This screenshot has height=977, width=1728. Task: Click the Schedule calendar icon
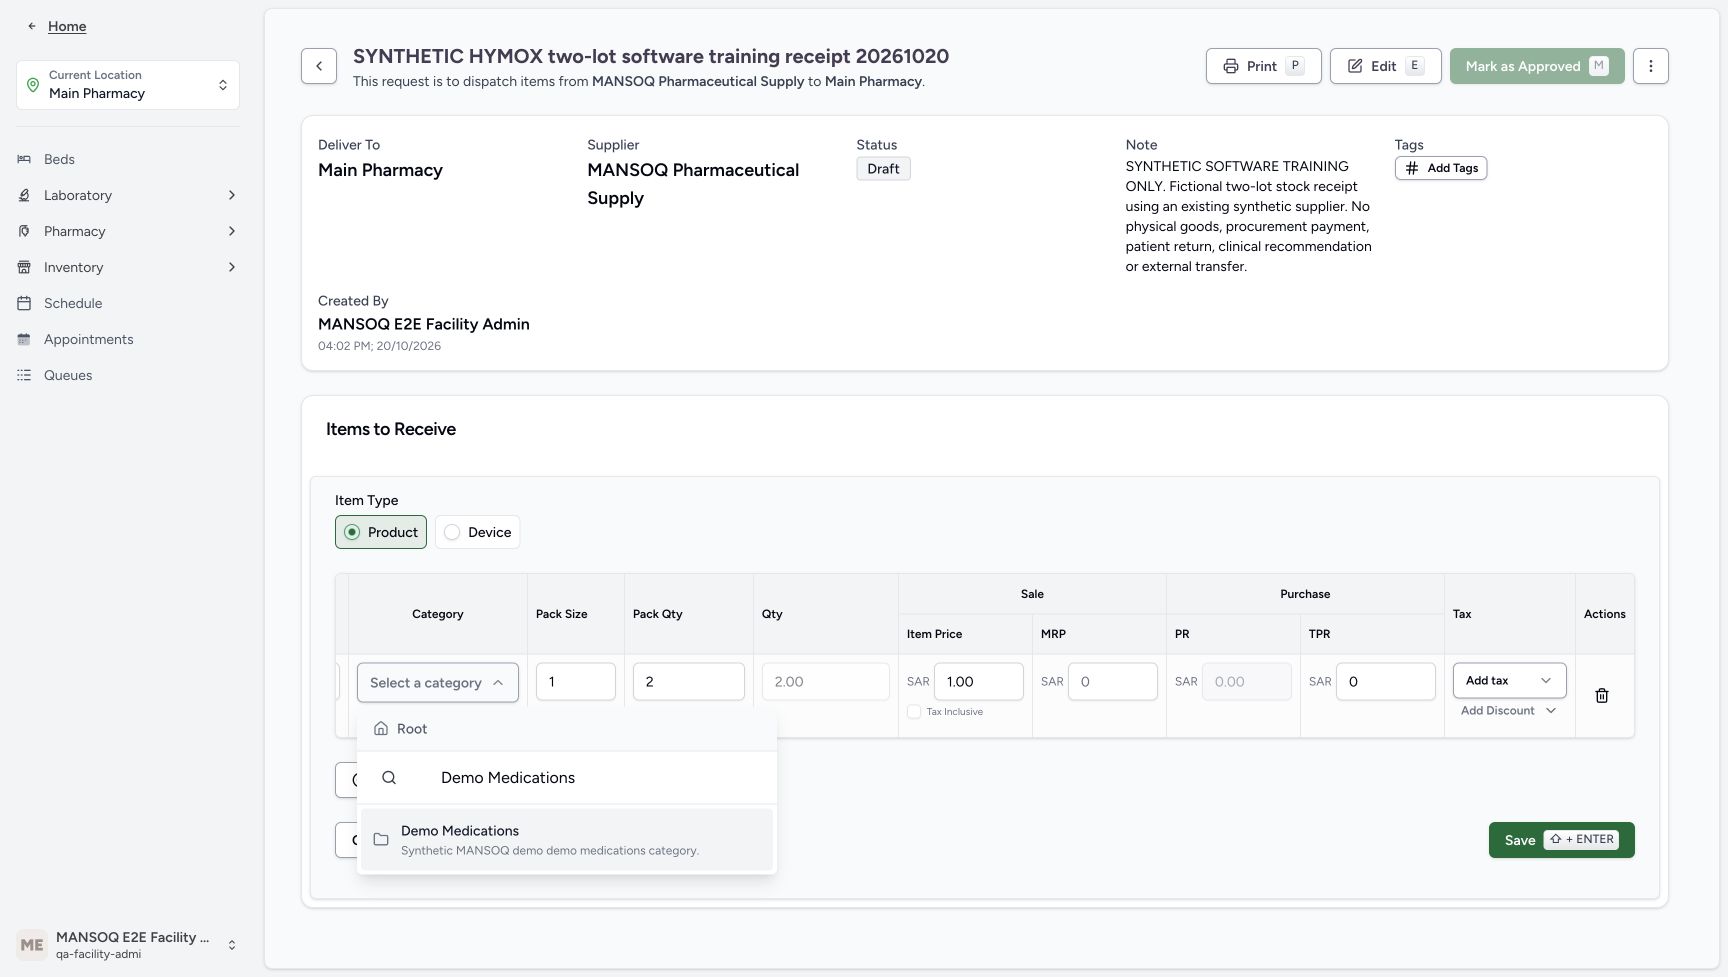24,303
